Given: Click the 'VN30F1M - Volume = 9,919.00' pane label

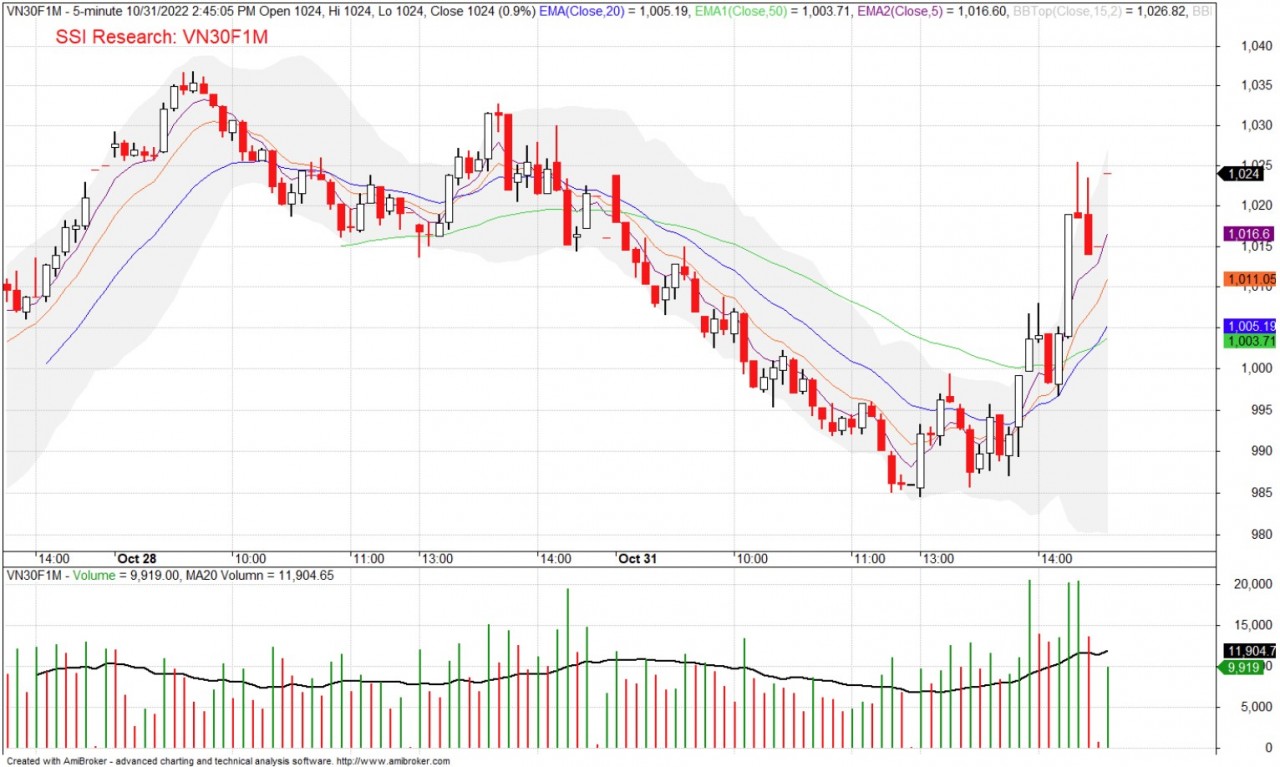Looking at the screenshot, I should coord(92,575).
